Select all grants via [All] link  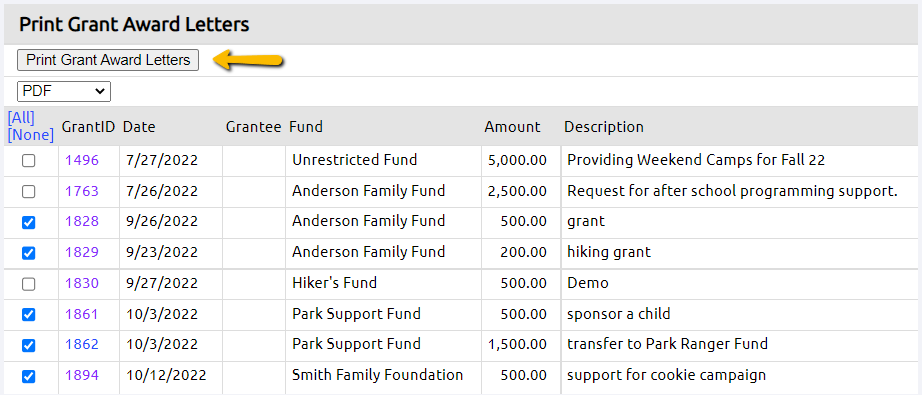(x=21, y=118)
